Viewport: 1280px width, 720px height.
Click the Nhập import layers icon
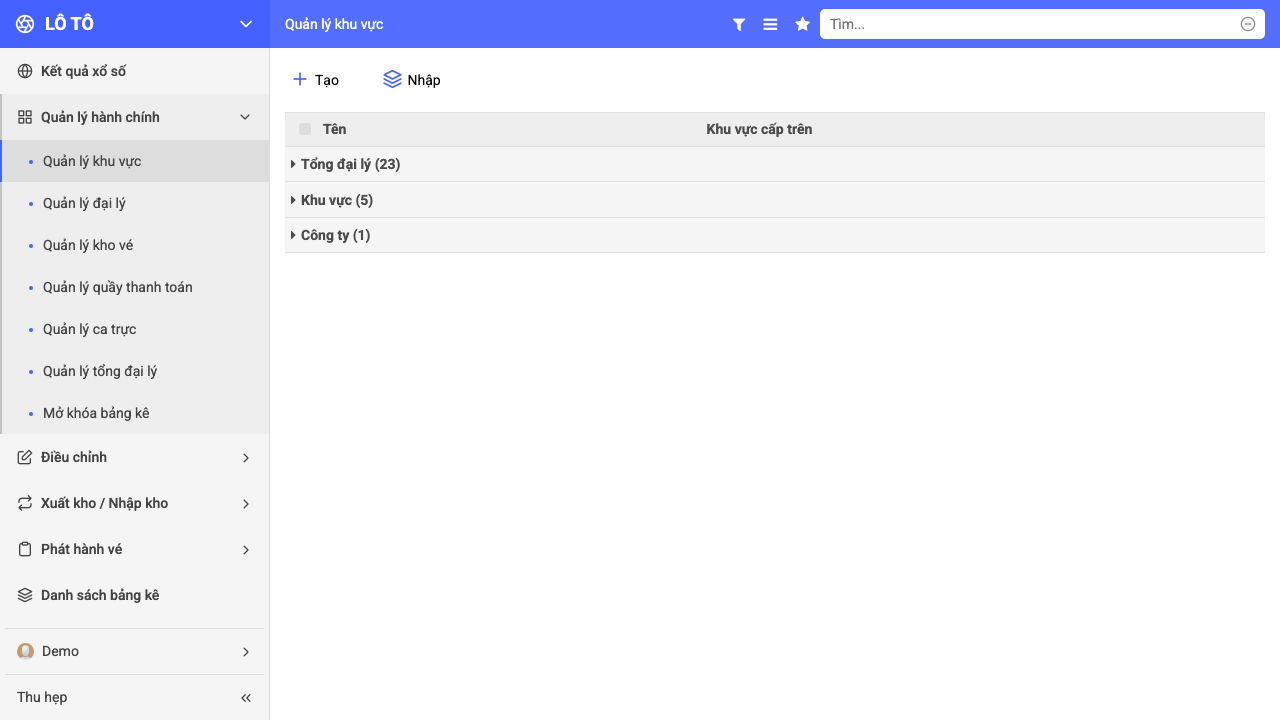[392, 79]
